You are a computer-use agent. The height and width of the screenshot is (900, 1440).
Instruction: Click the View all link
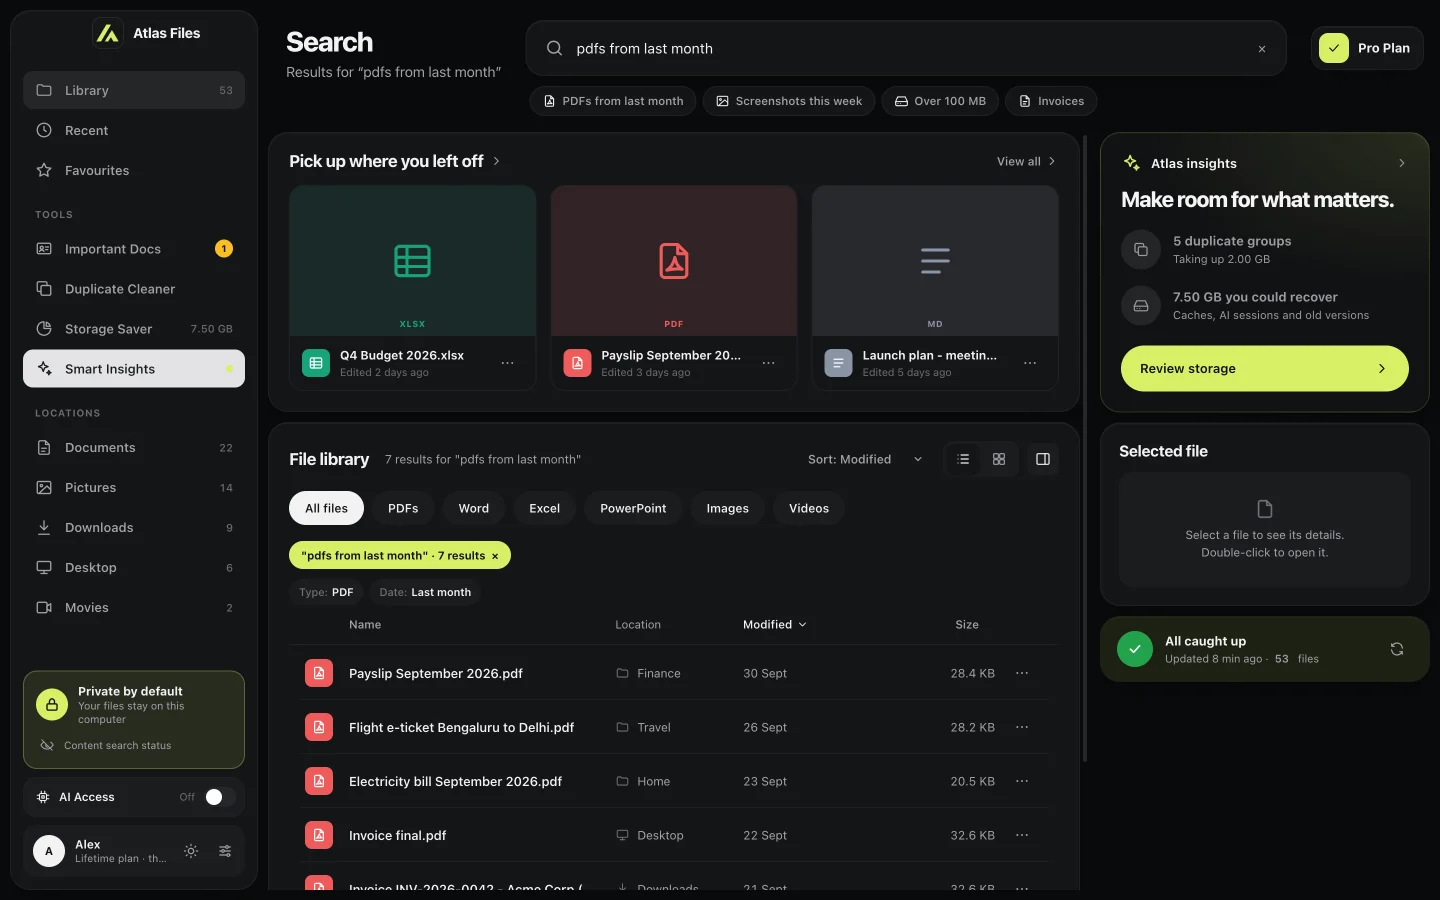coord(1026,161)
